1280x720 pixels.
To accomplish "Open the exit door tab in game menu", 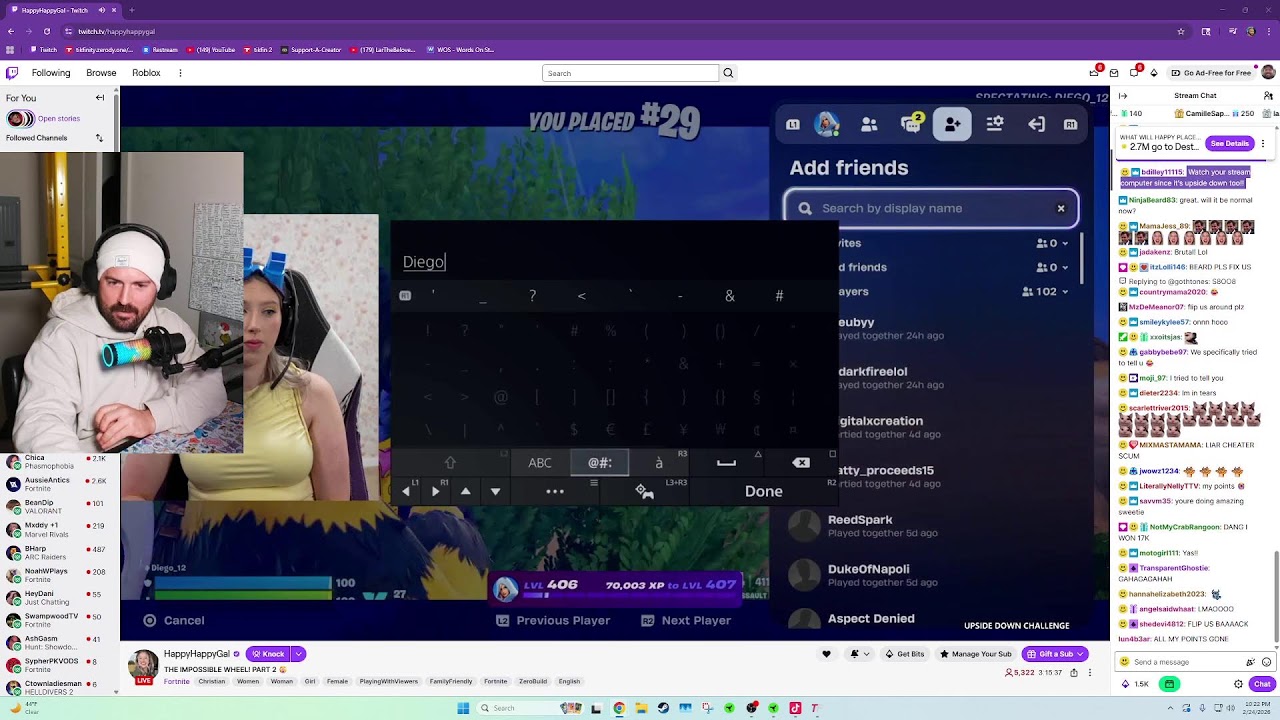I will point(1036,124).
